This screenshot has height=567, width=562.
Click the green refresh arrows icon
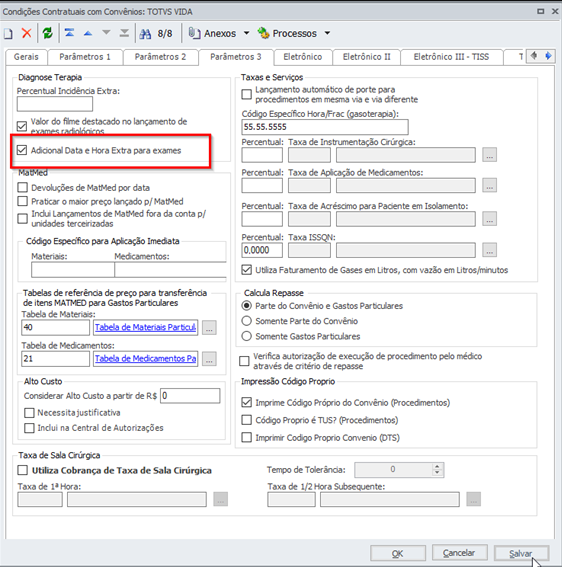(47, 33)
